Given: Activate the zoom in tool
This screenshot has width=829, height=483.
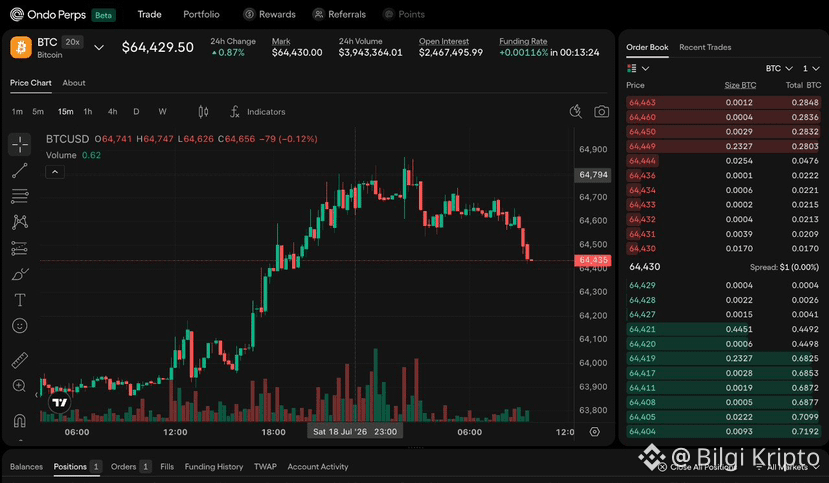Looking at the screenshot, I should pyautogui.click(x=20, y=386).
